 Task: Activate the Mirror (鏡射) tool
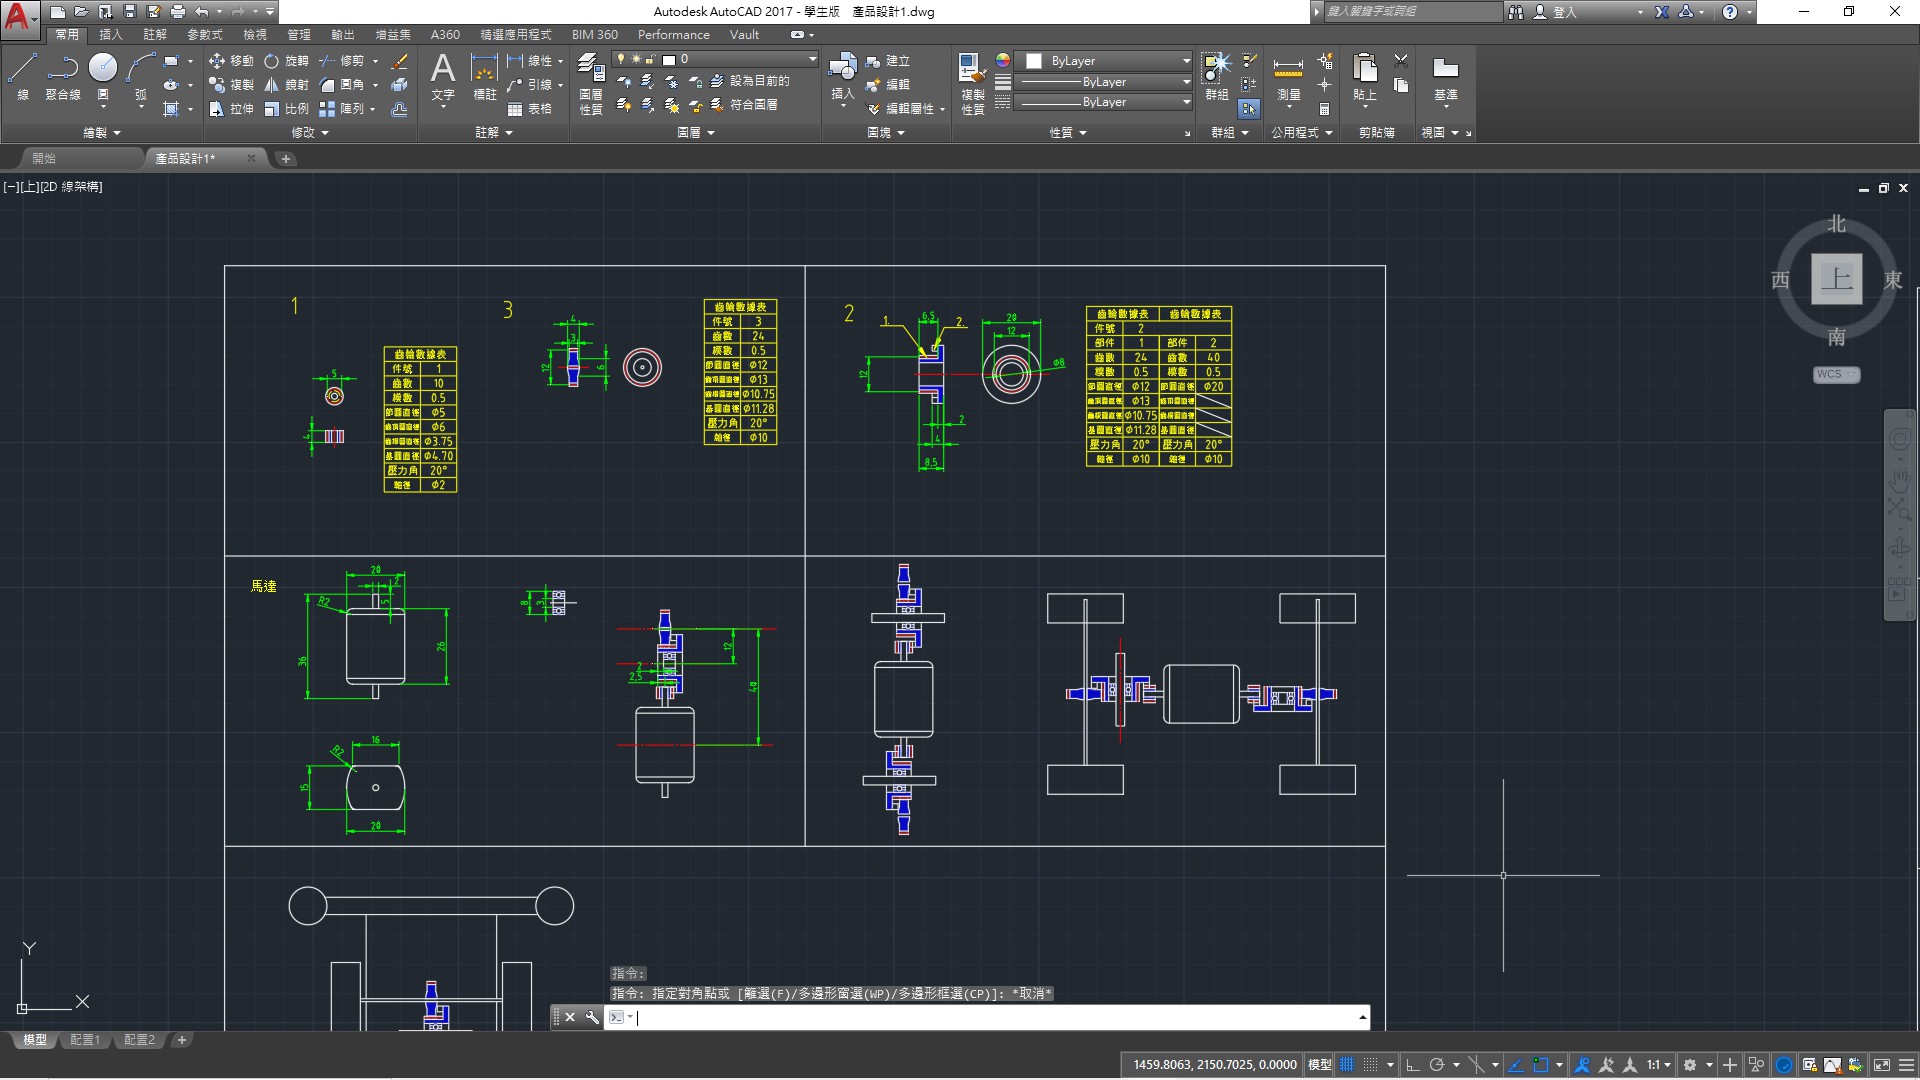pos(286,85)
